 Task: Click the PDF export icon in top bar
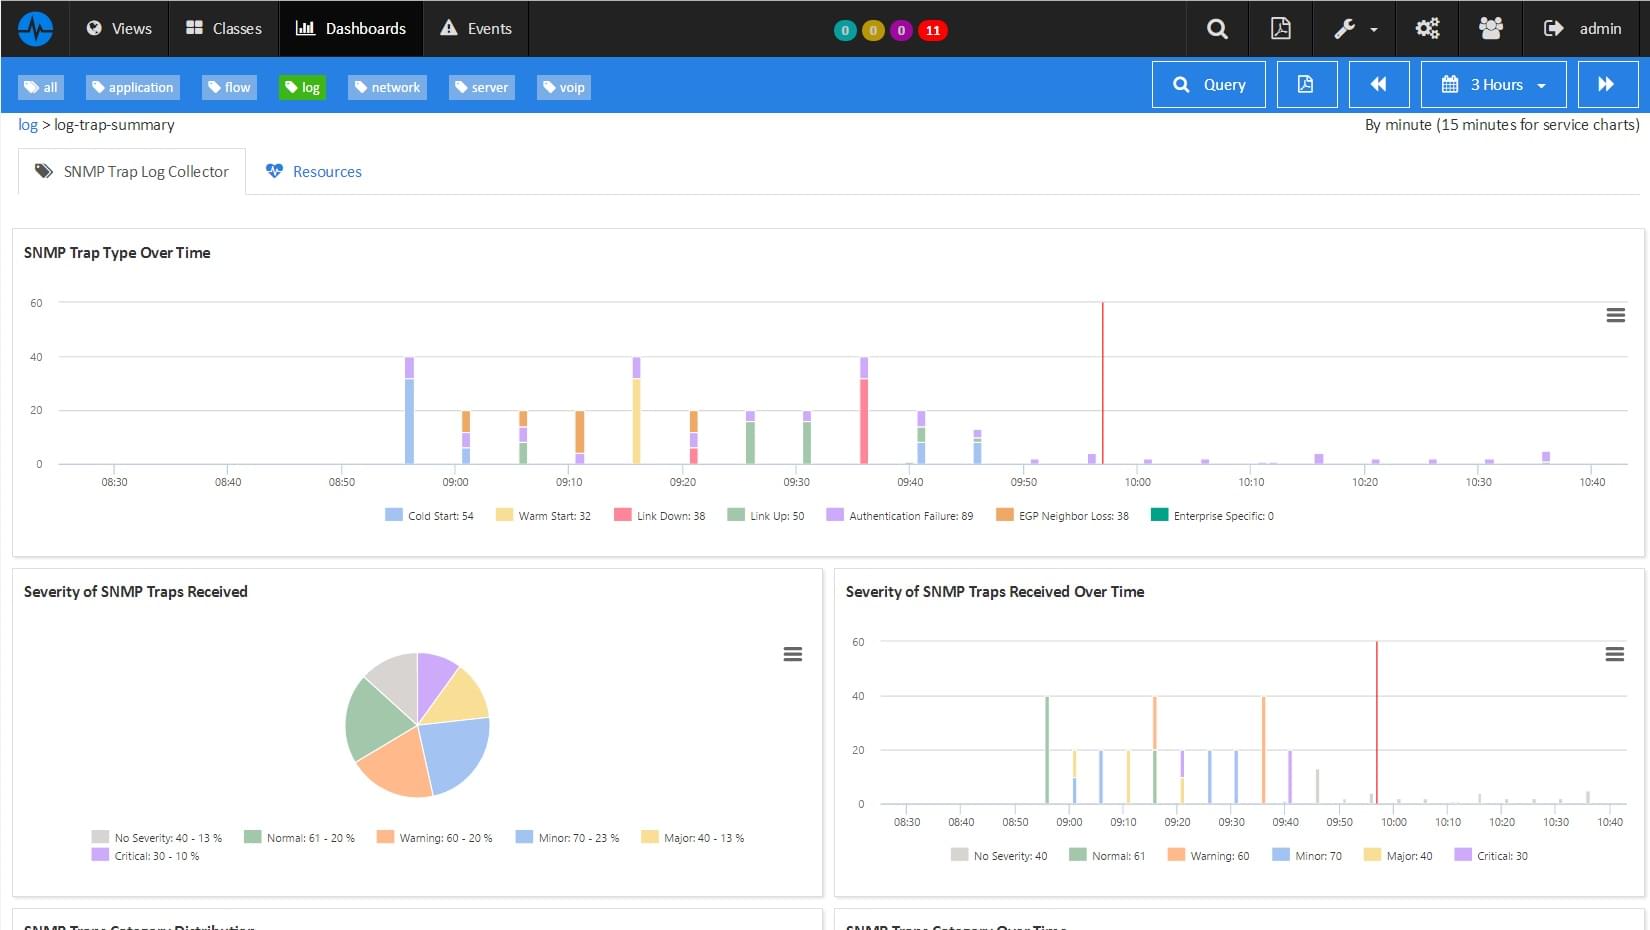point(1280,28)
